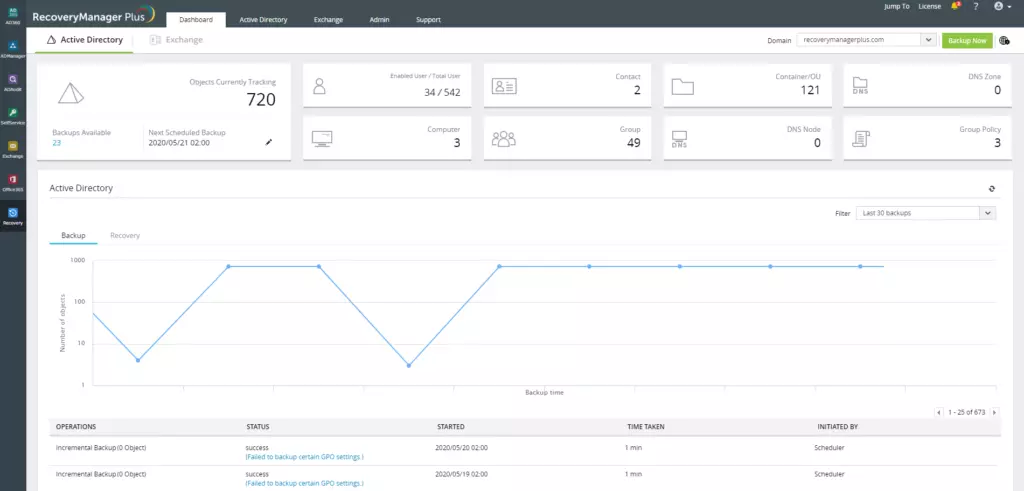Screen dimensions: 1024x491
Task: Go to the next page of results
Action: click(995, 412)
